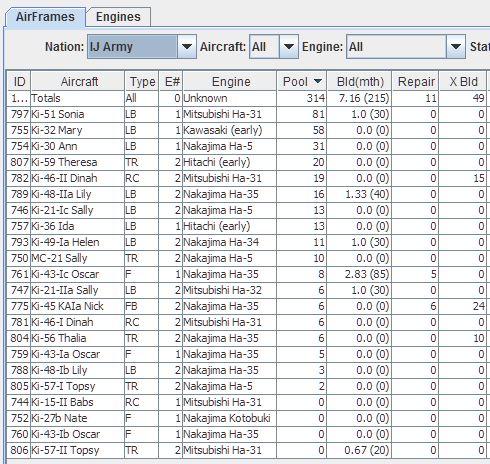Click the 2.83 (85) build rate cell
The width and height of the screenshot is (490, 464).
pyautogui.click(x=359, y=274)
